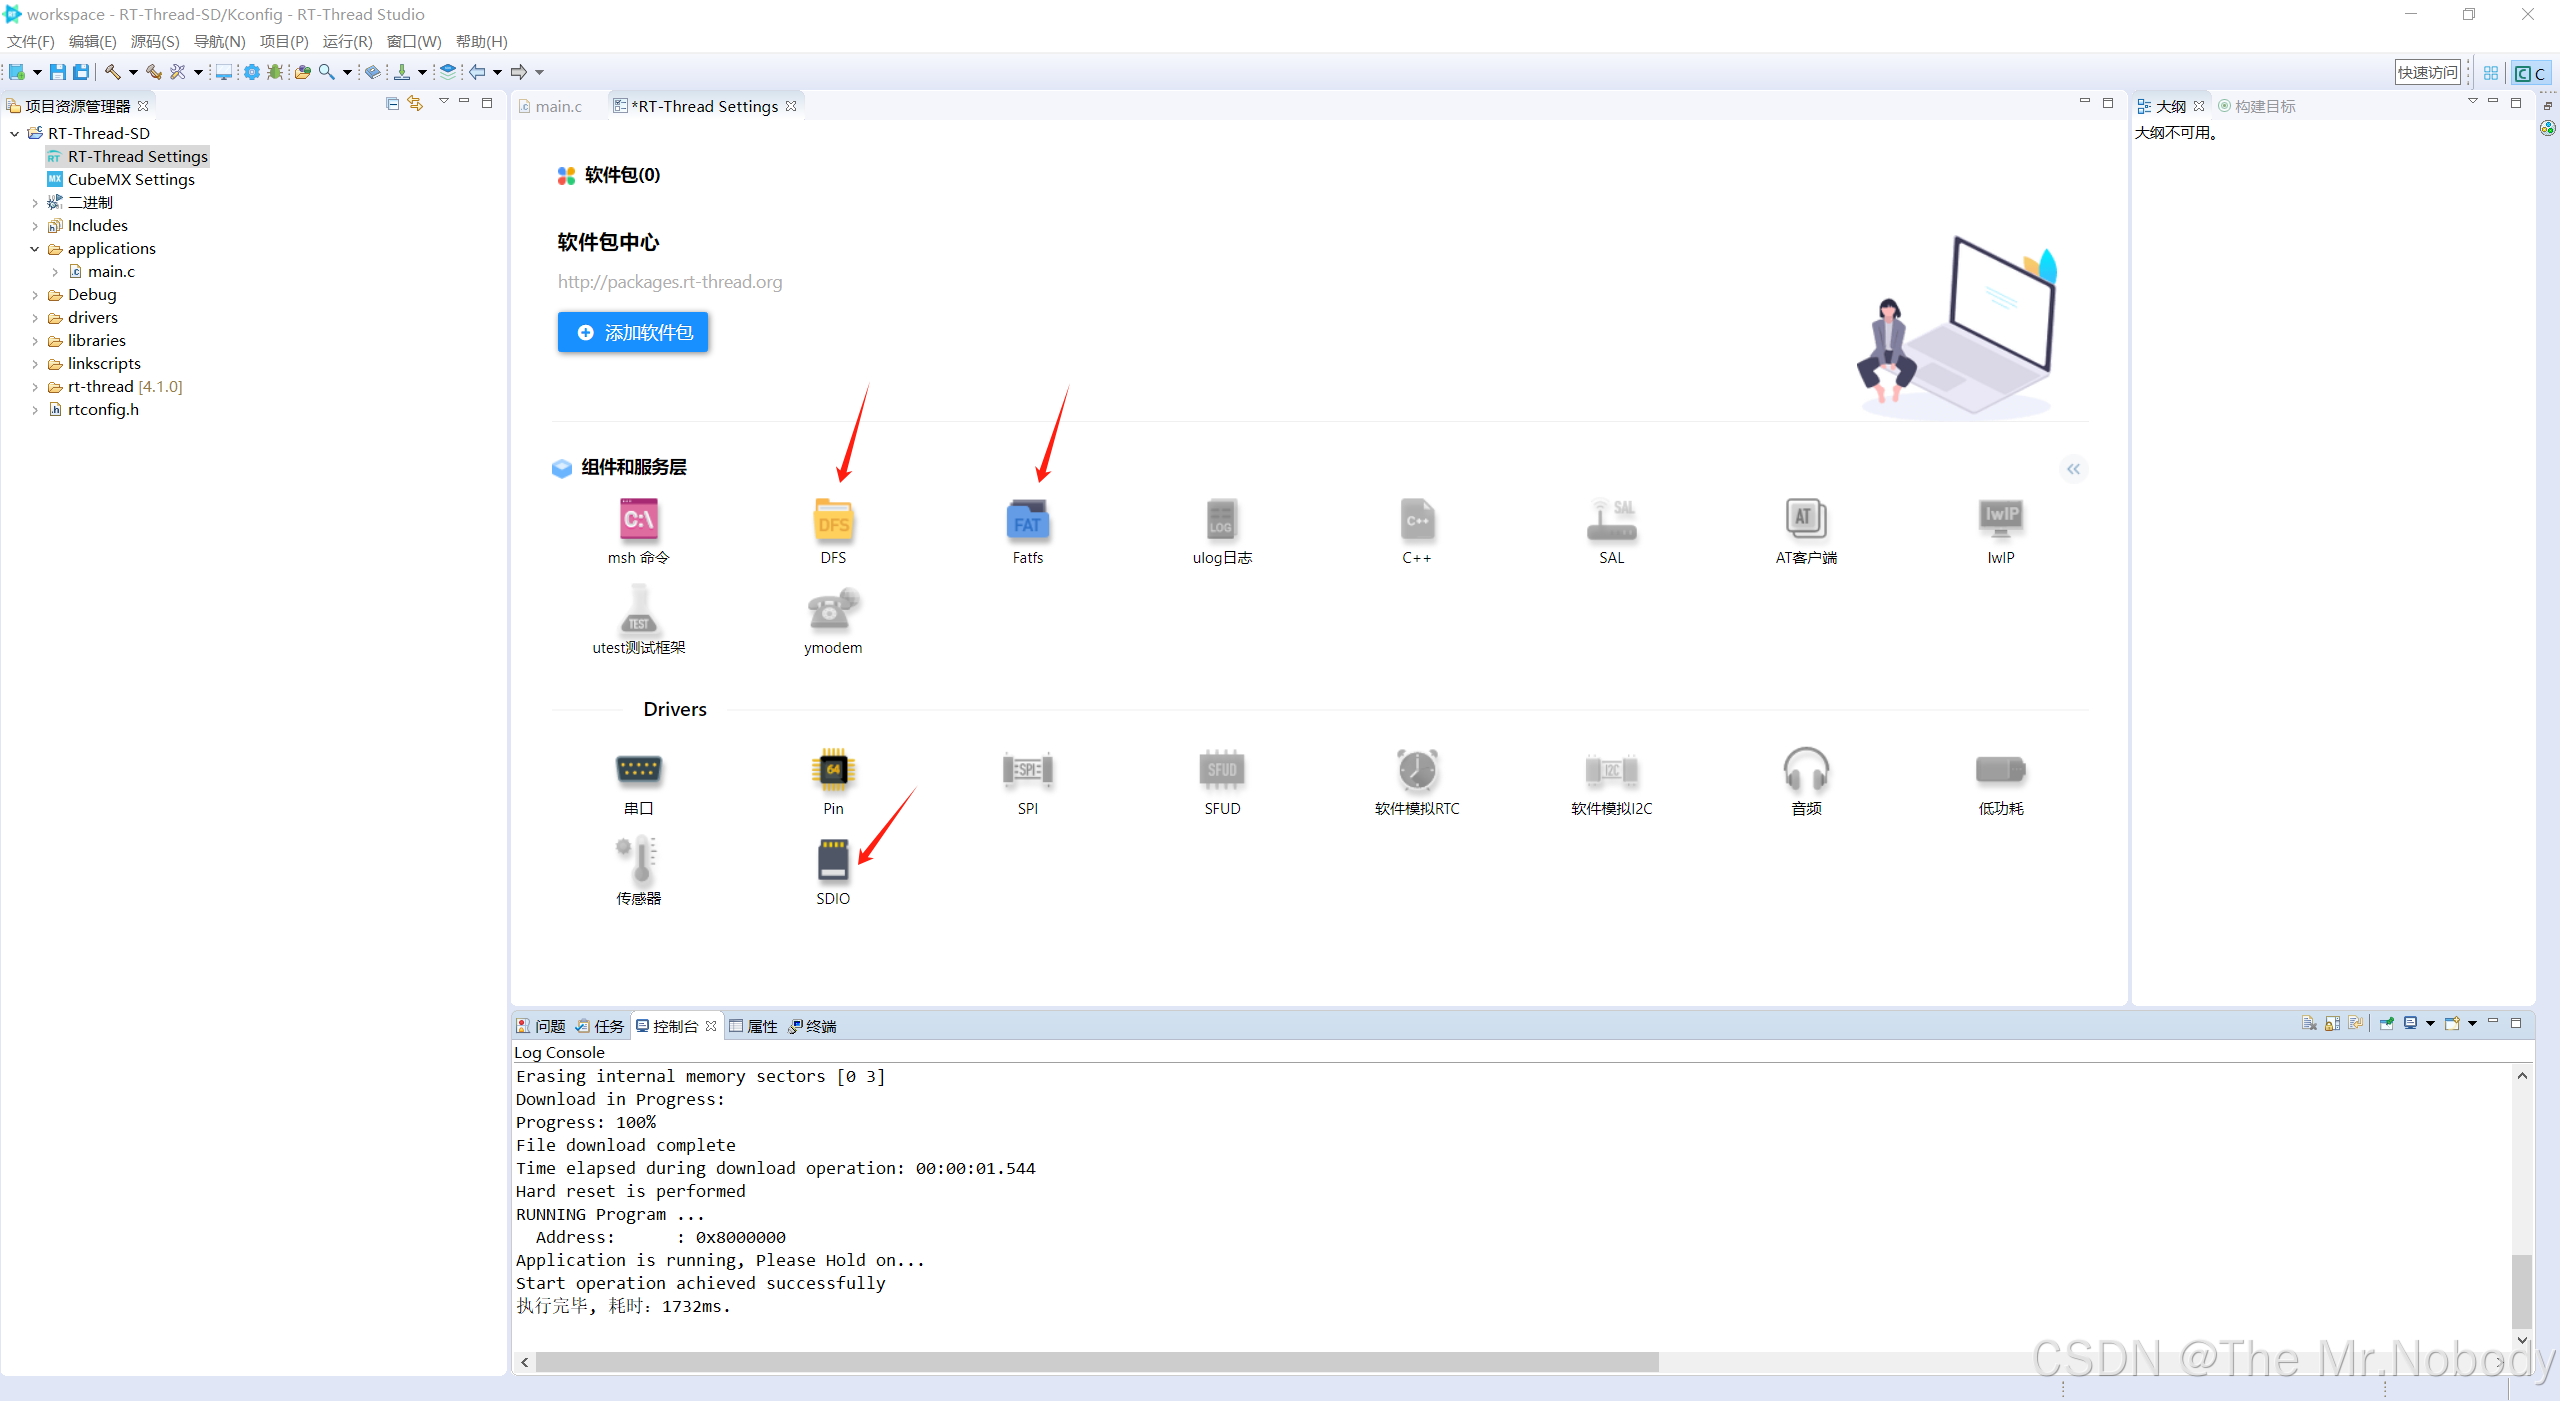
Task: Expand the drivers folder in tree
Action: pos(35,318)
